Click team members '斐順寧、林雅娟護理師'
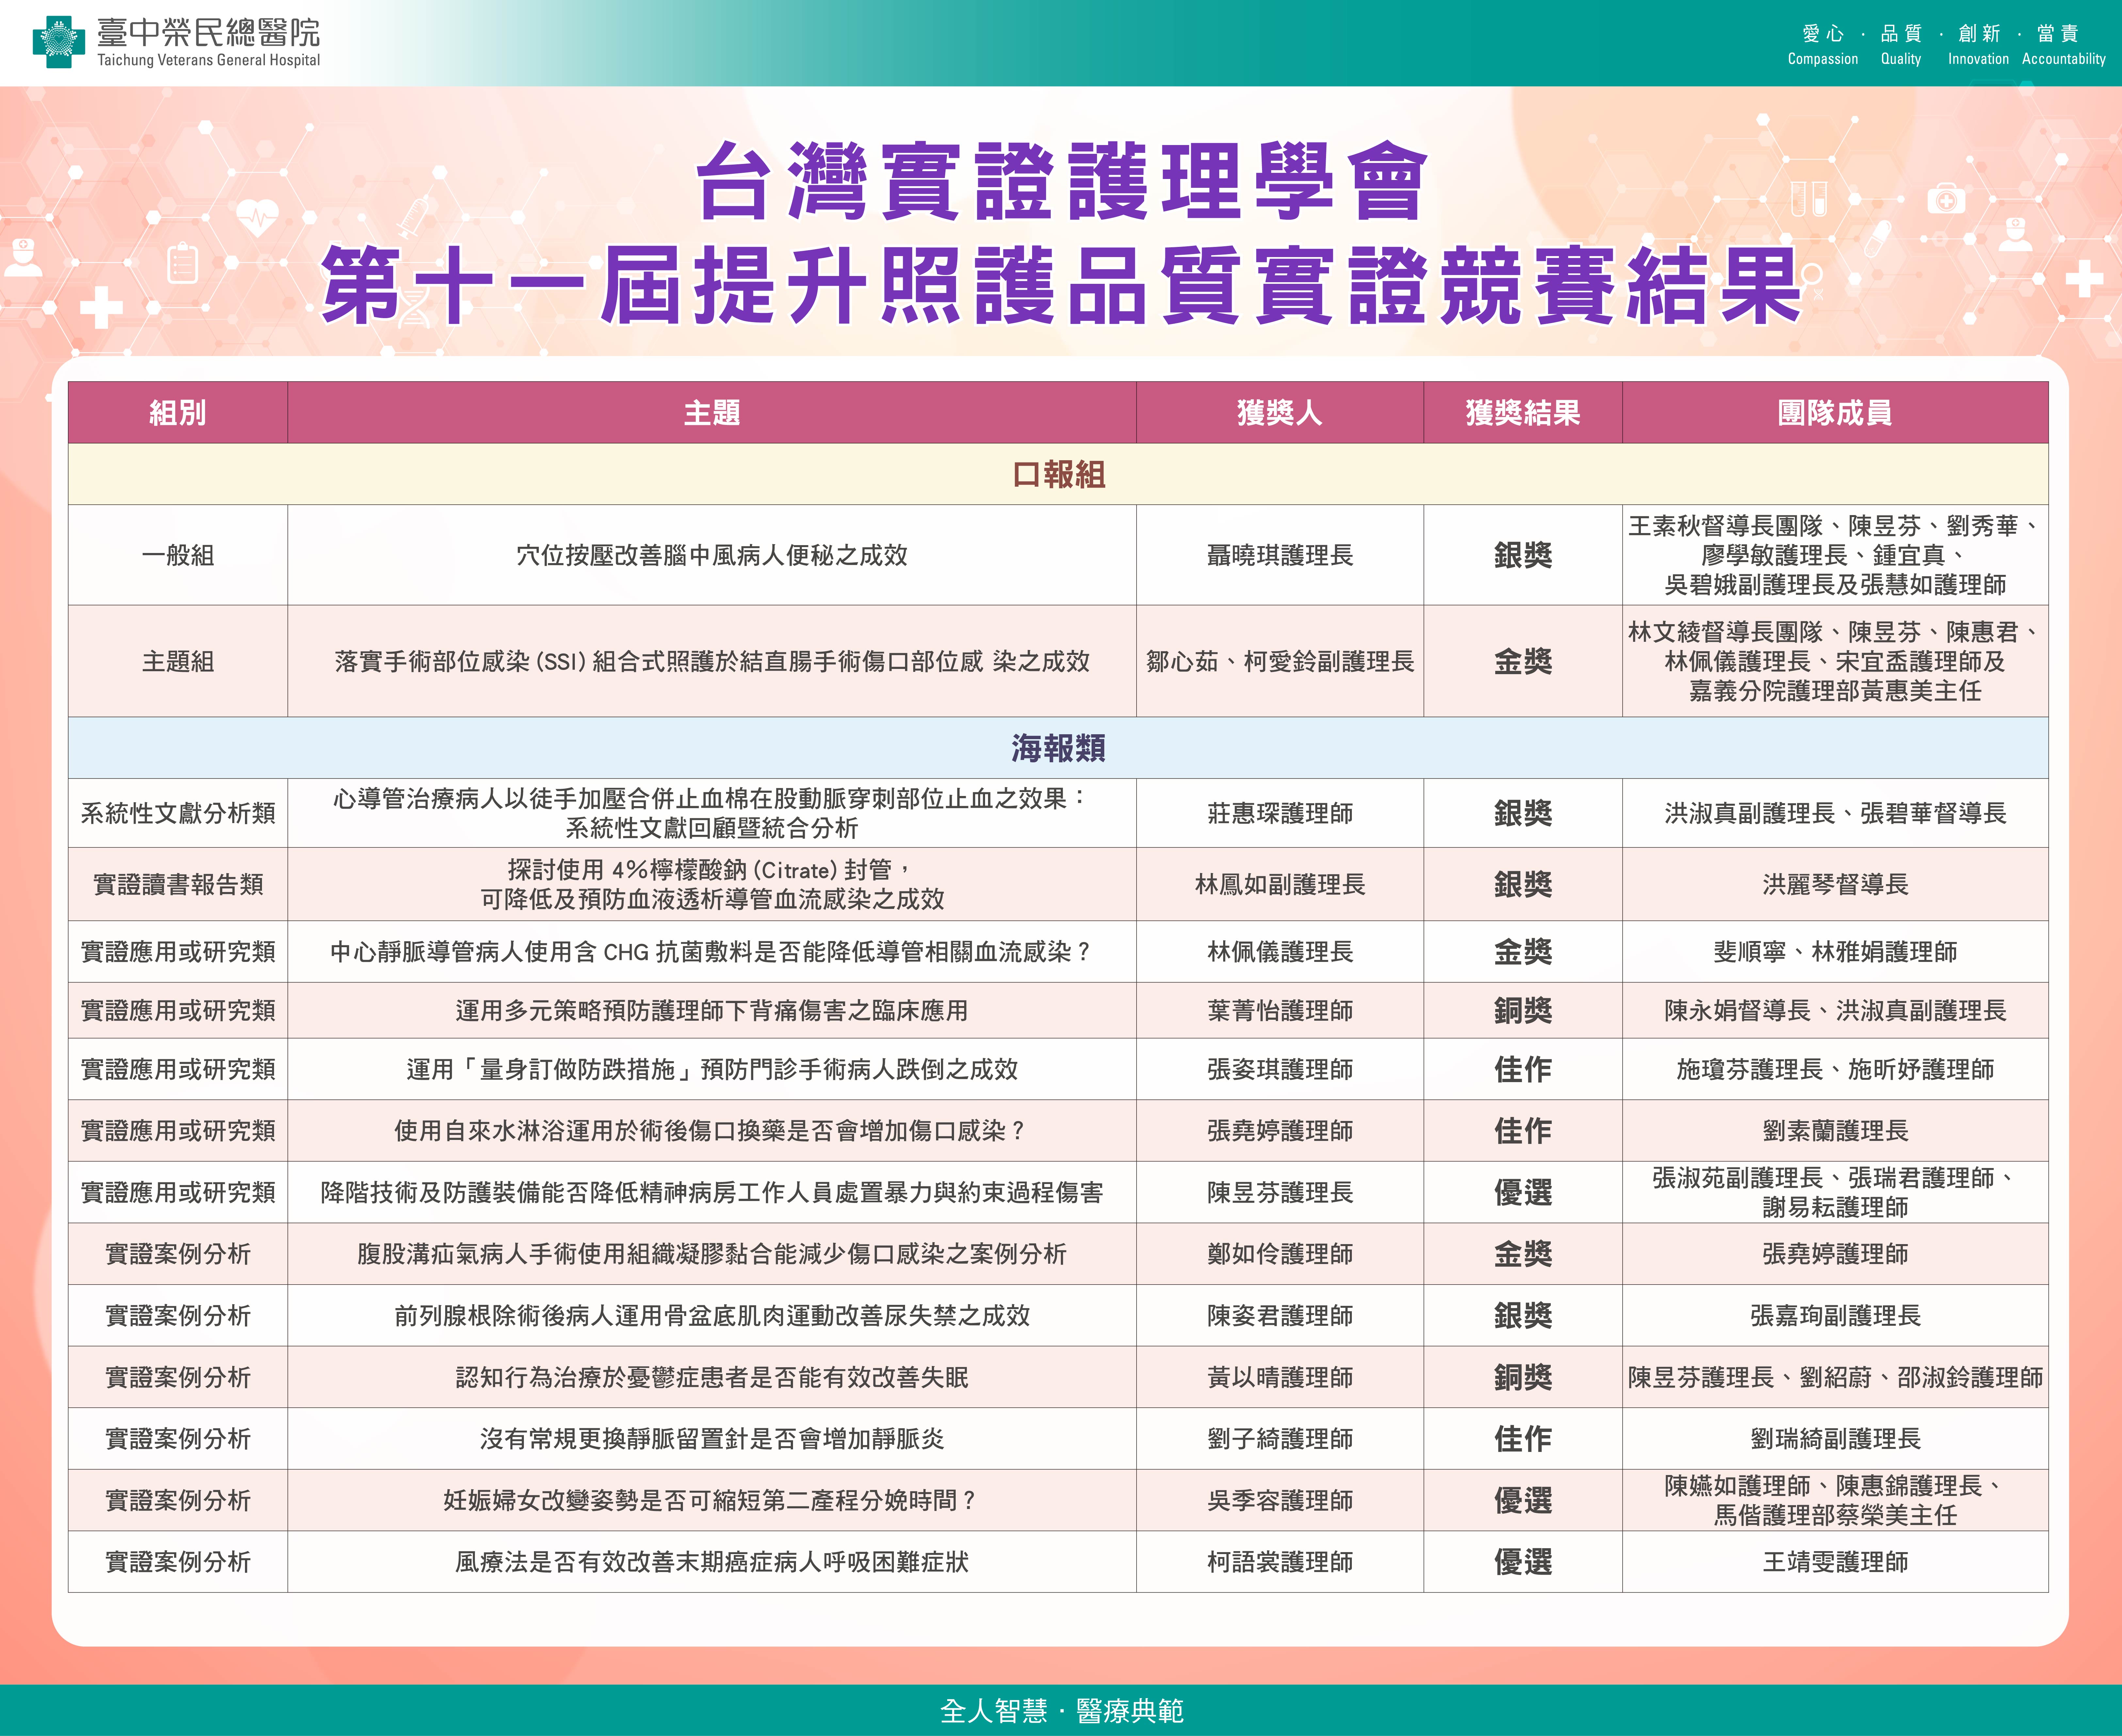2122x1736 pixels. pyautogui.click(x=1835, y=951)
